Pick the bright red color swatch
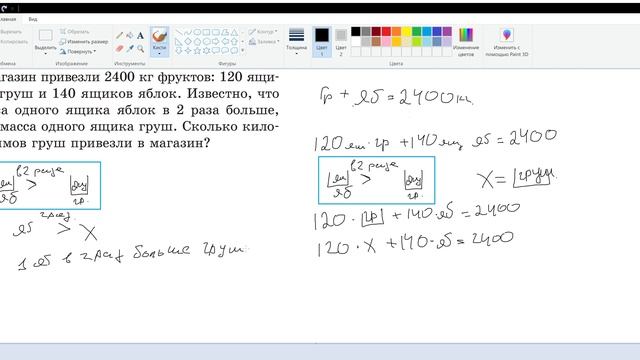Screen dimensions: 640x360 click(x=386, y=31)
